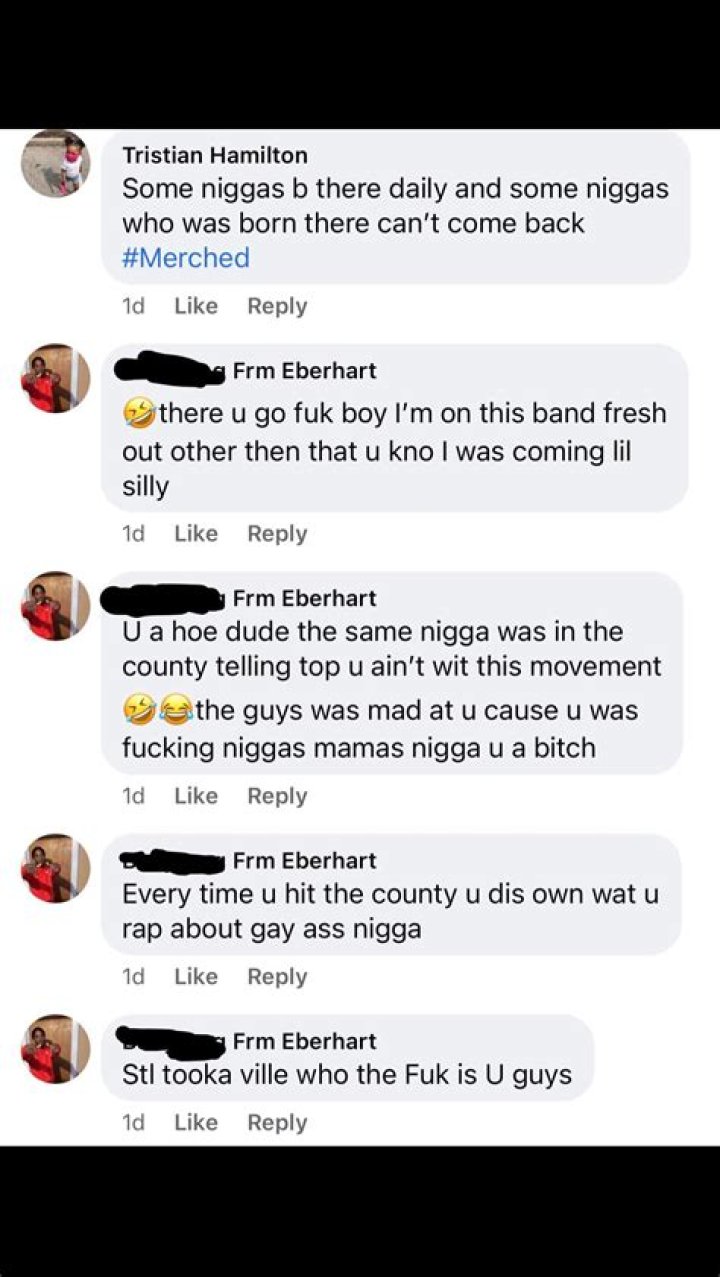Reply to the 'there u go' comment

(277, 534)
